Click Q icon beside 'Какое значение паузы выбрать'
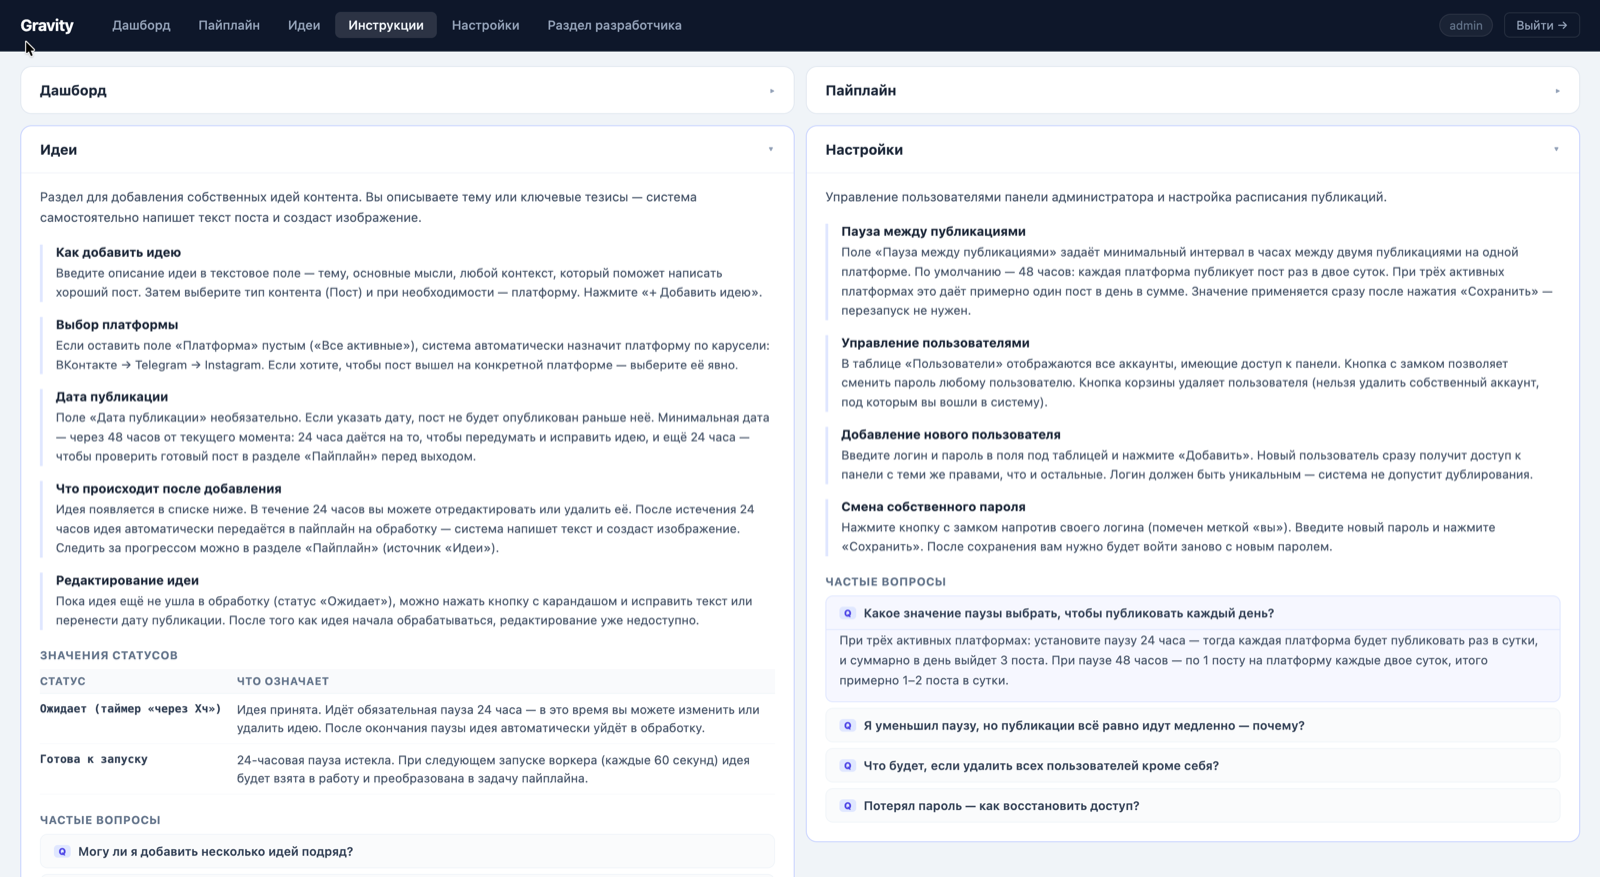 click(x=847, y=613)
